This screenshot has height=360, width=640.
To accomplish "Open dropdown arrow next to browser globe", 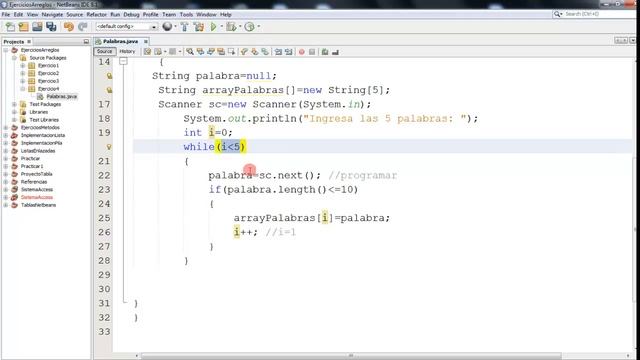I will tap(176, 27).
